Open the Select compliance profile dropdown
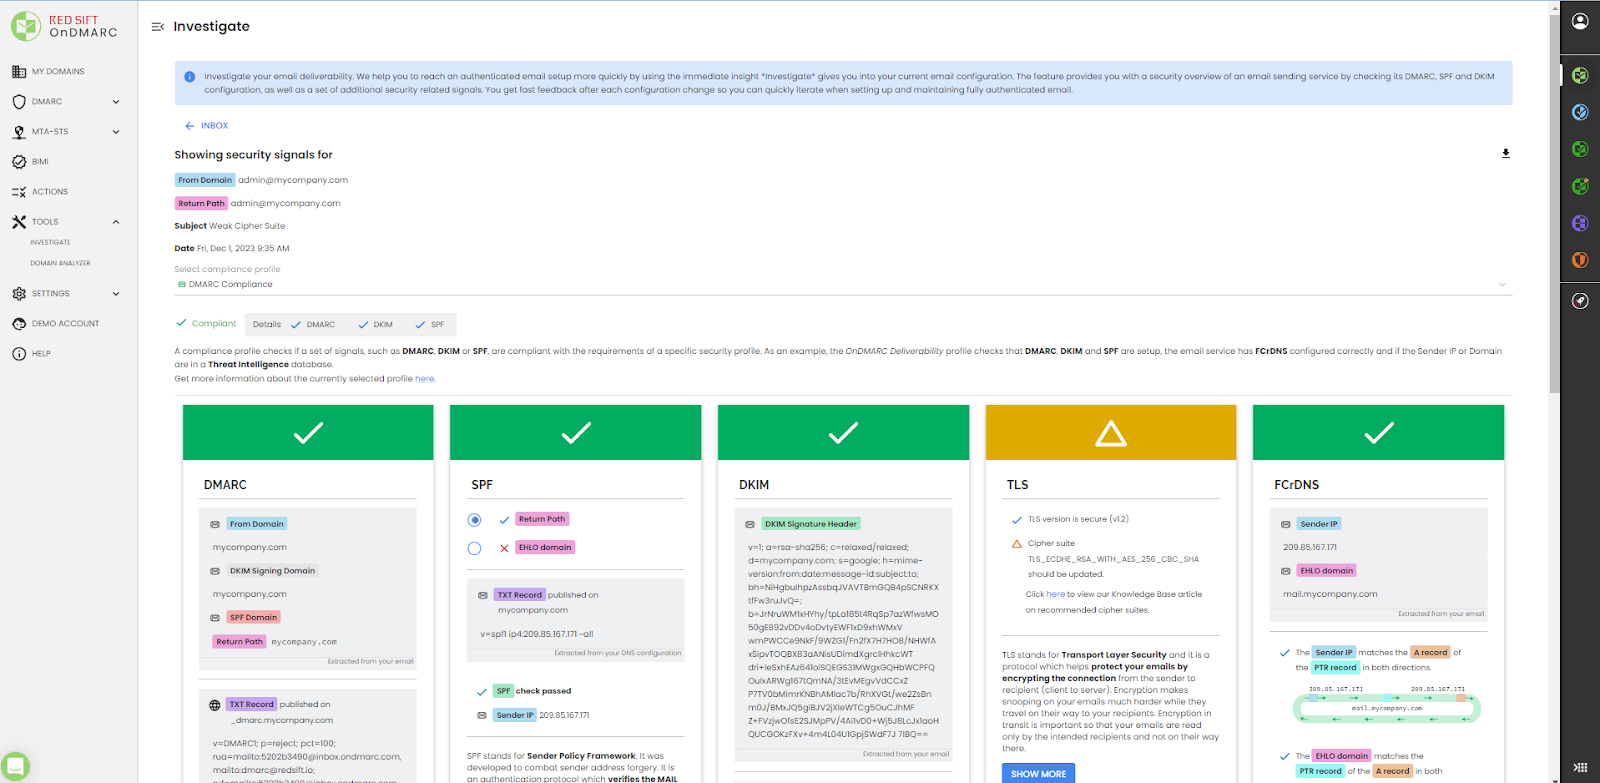This screenshot has width=1600, height=783. click(x=843, y=284)
